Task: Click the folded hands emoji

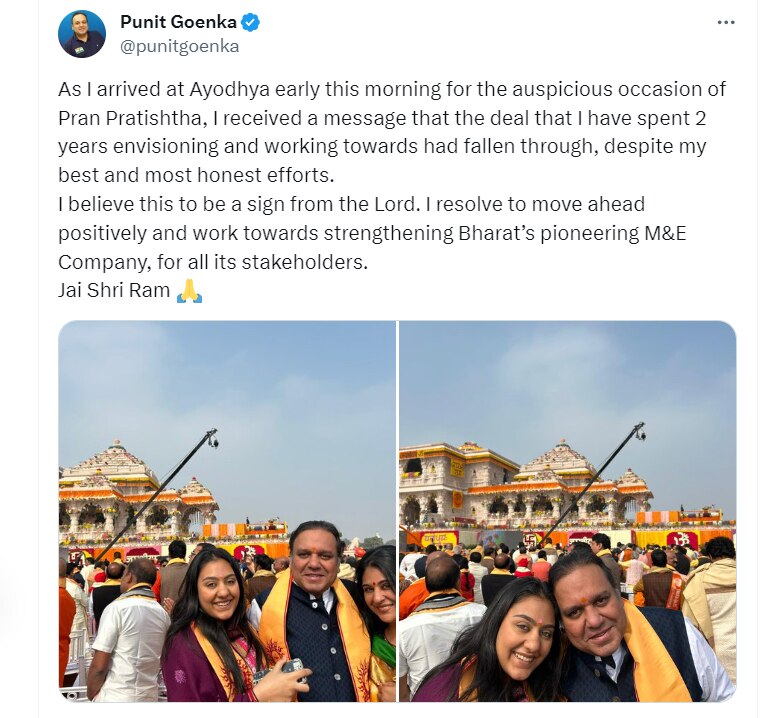Action: click(x=190, y=291)
